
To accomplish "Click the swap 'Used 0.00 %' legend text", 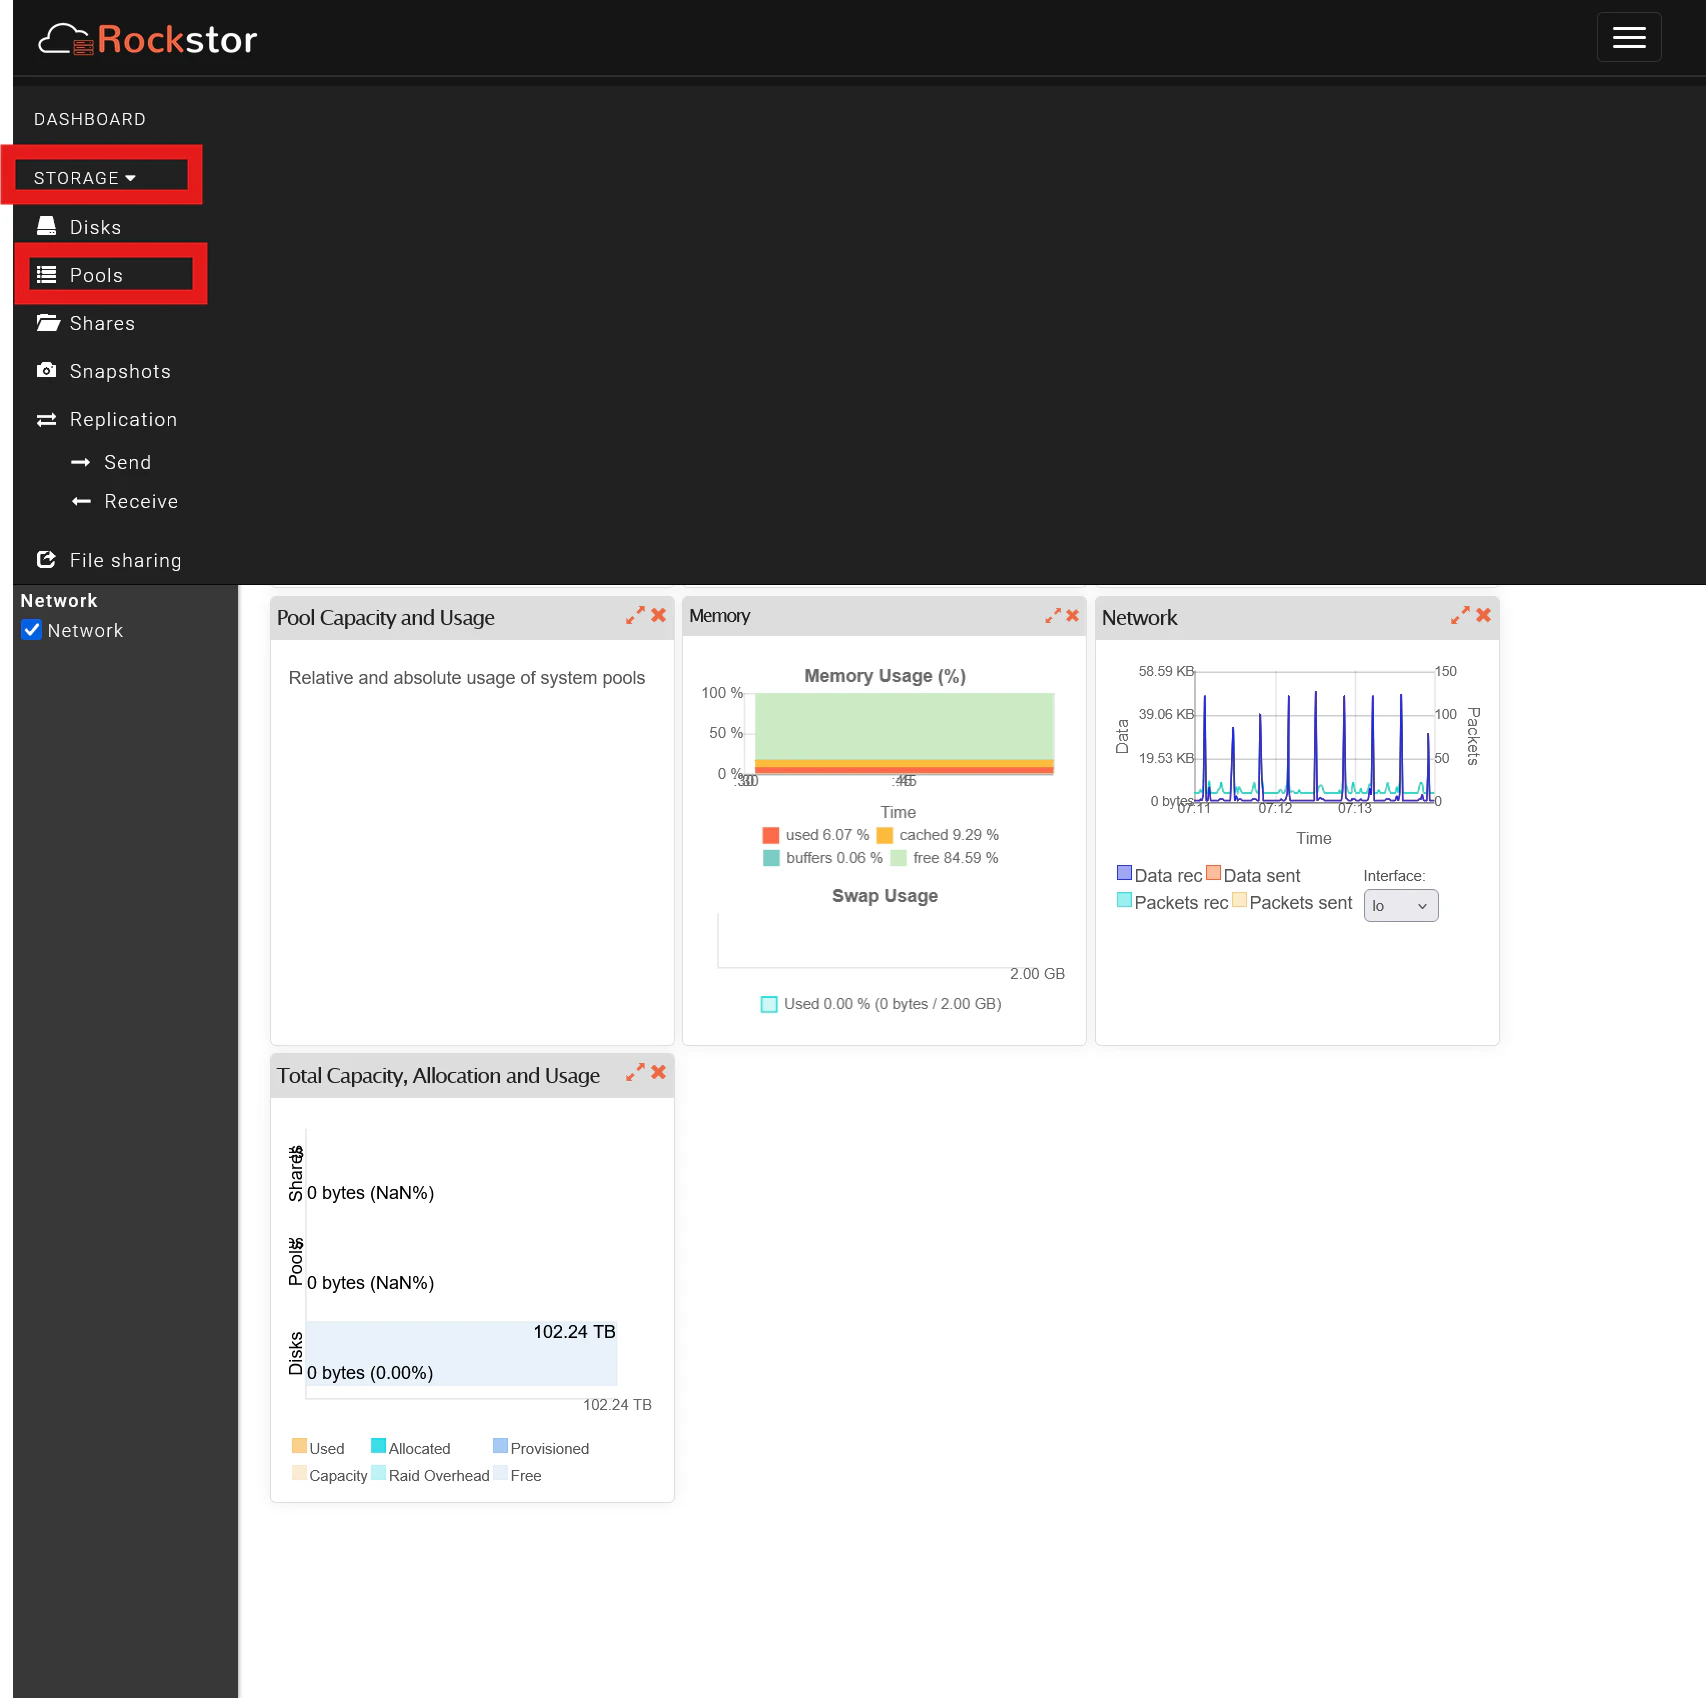I will coord(892,1004).
